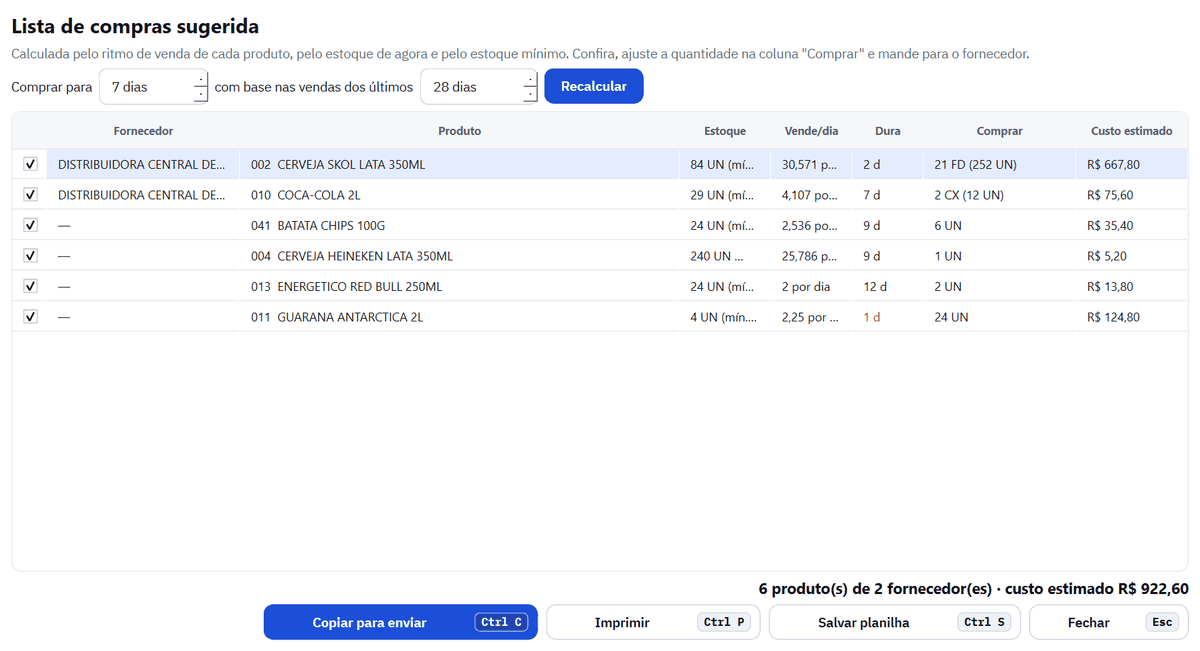
Task: Decrease the 'Comprar para' days spinner
Action: tap(201, 95)
